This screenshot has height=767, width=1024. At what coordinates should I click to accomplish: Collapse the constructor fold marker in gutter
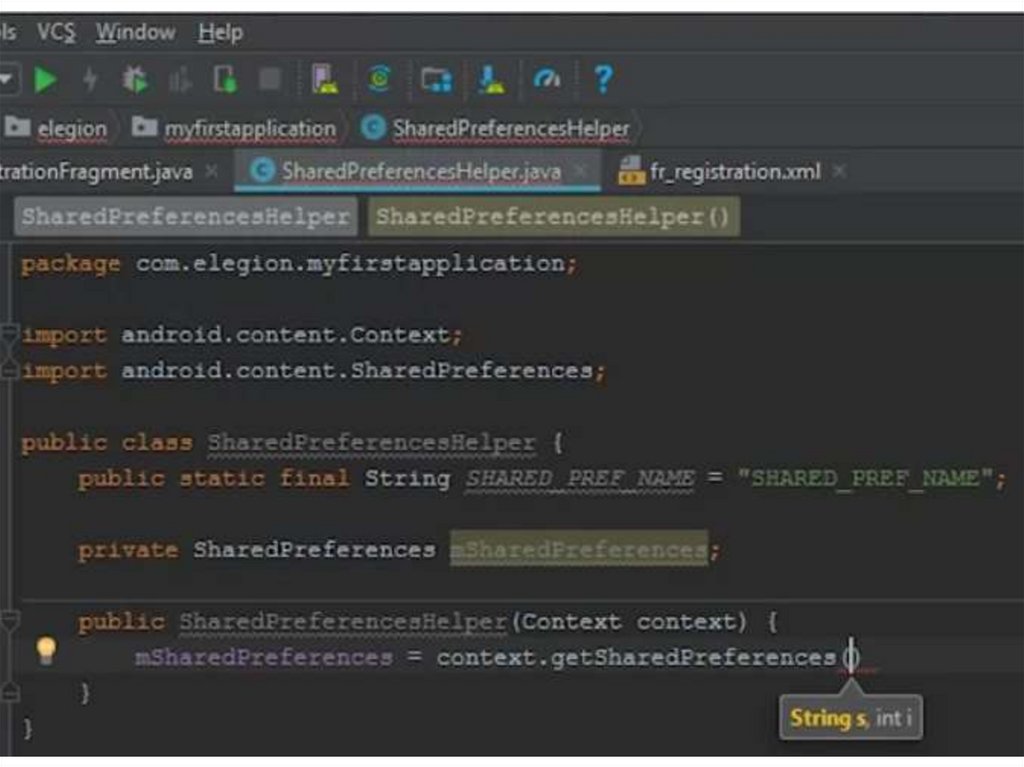[9, 621]
